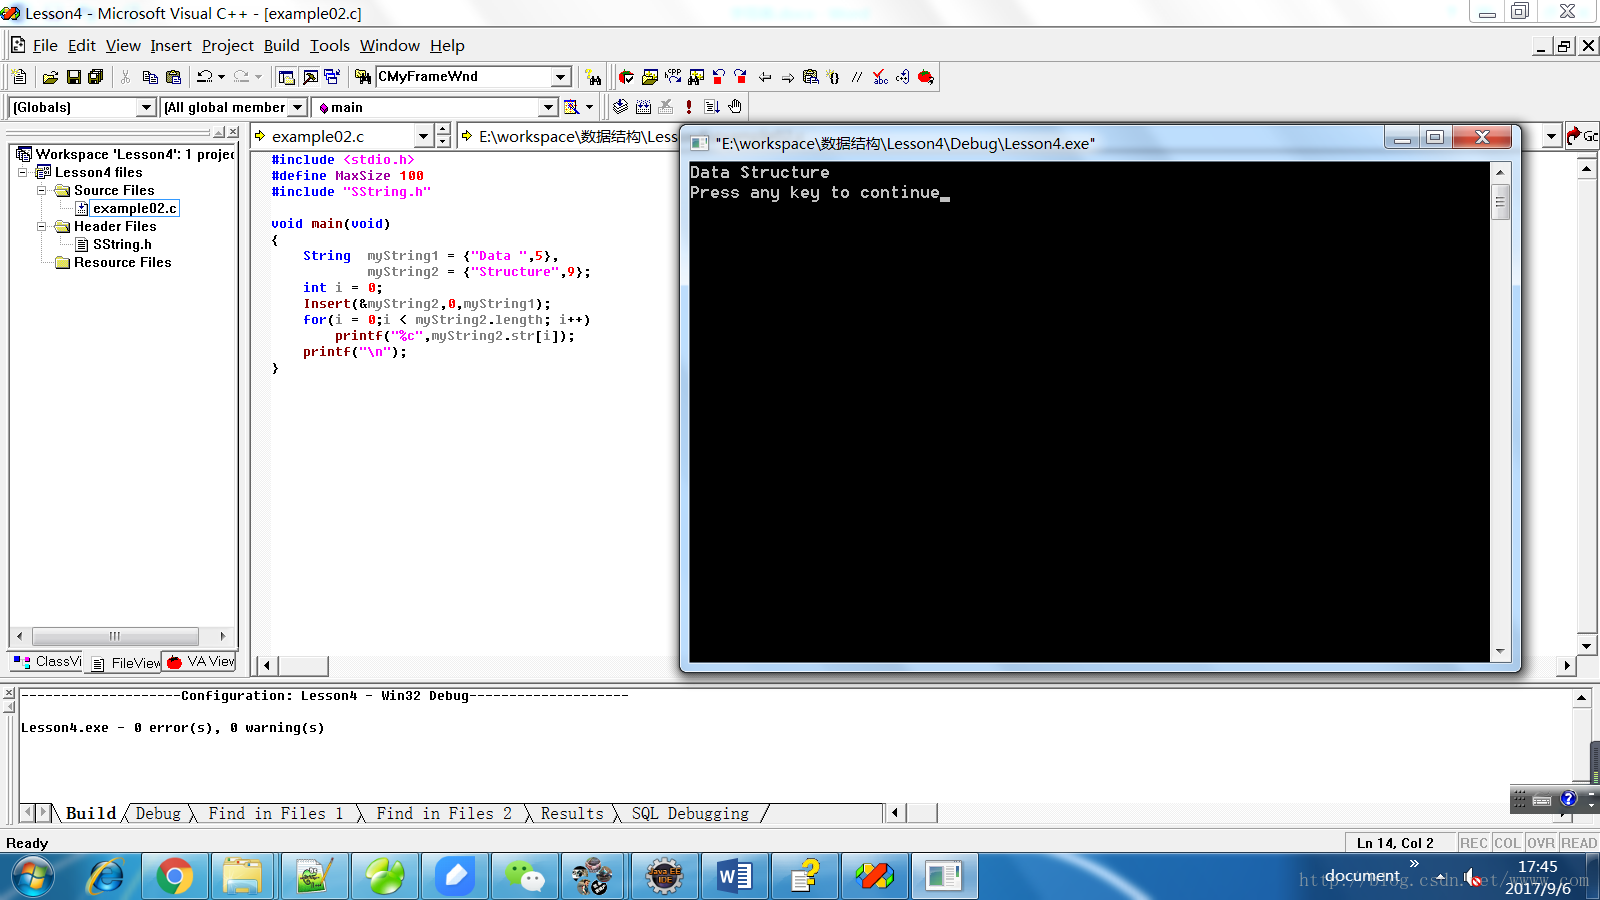1600x900 pixels.
Task: Toggle the Workspace pane visibility icon
Action: (x=287, y=77)
